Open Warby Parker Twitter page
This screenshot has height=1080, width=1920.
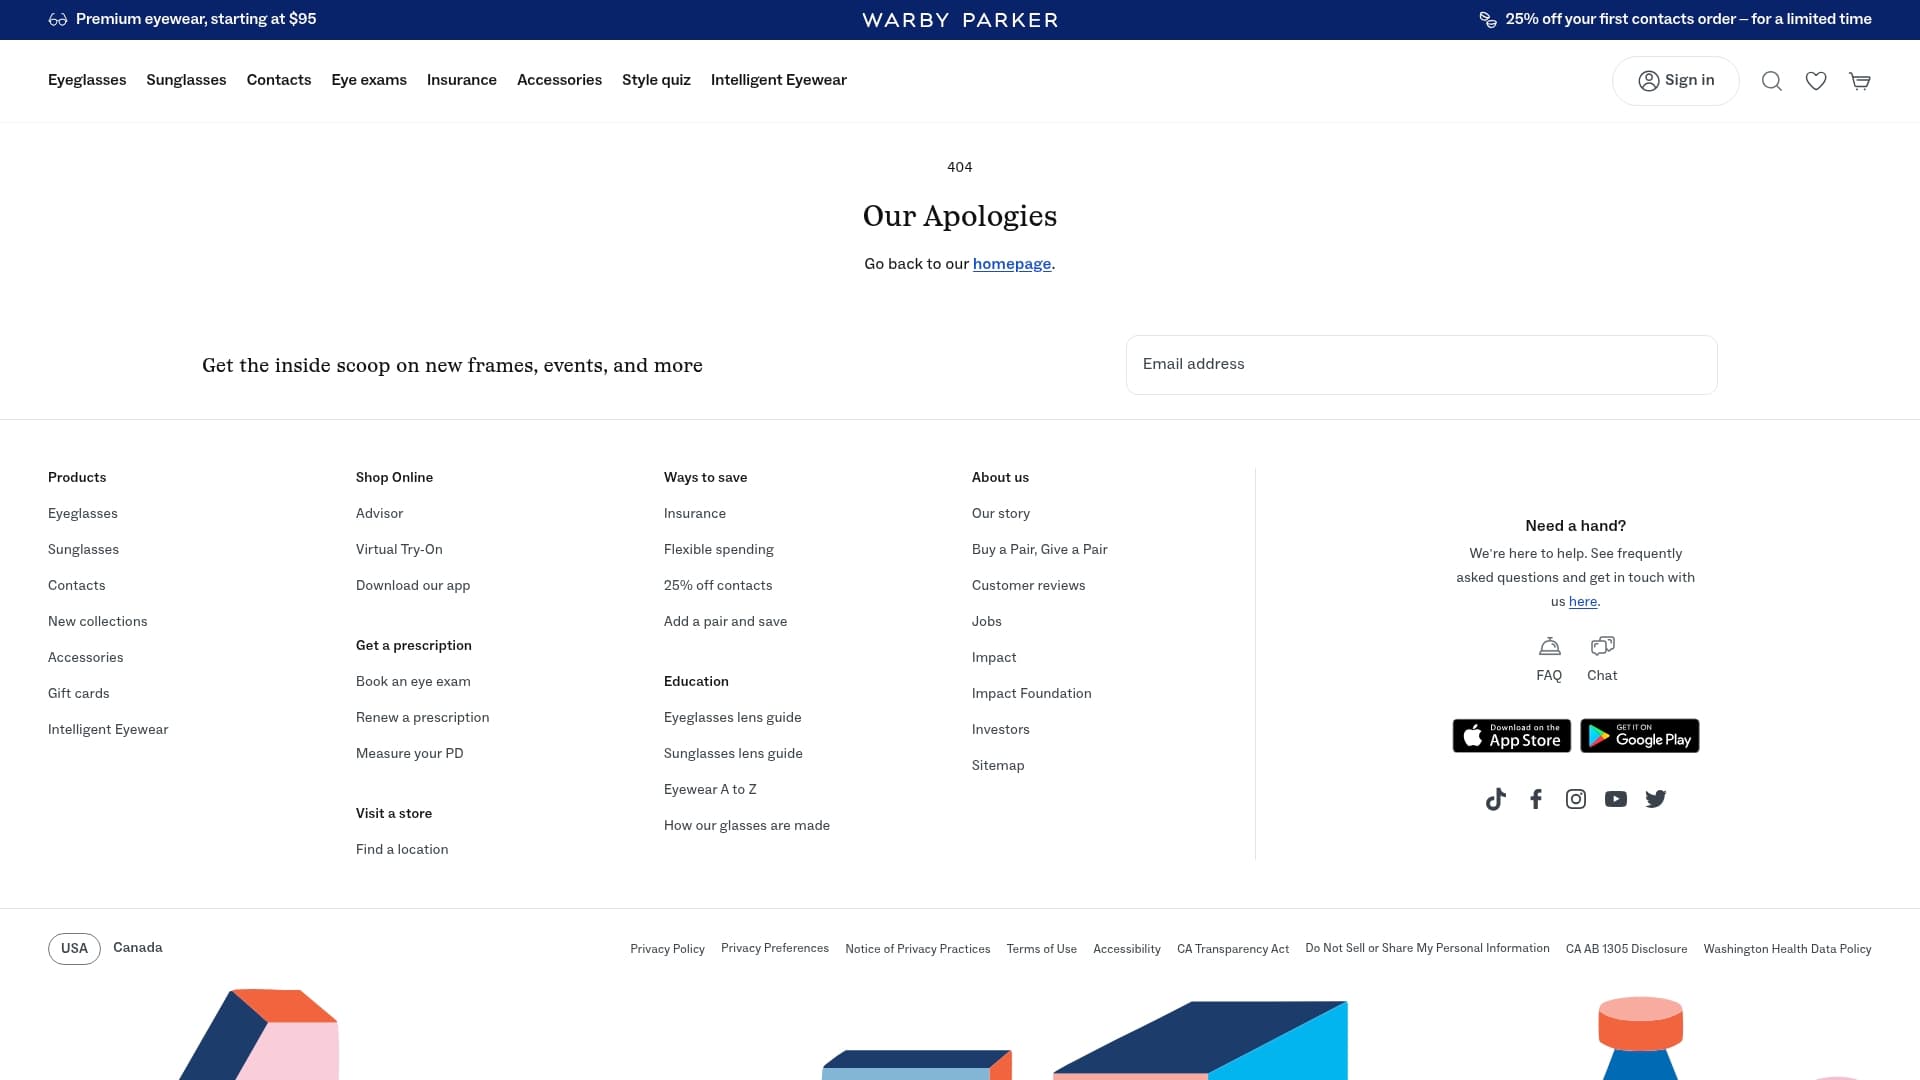click(1656, 799)
